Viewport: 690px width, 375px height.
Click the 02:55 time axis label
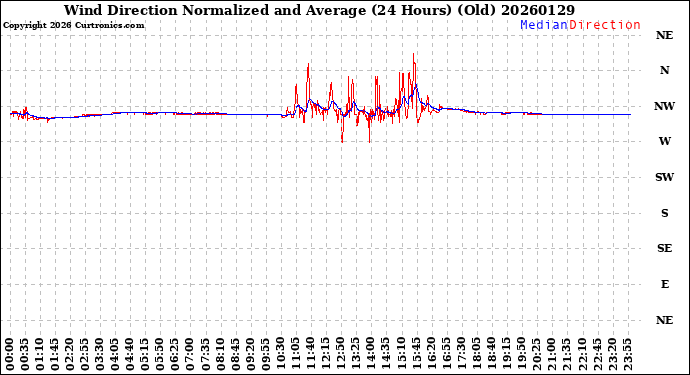[85, 355]
